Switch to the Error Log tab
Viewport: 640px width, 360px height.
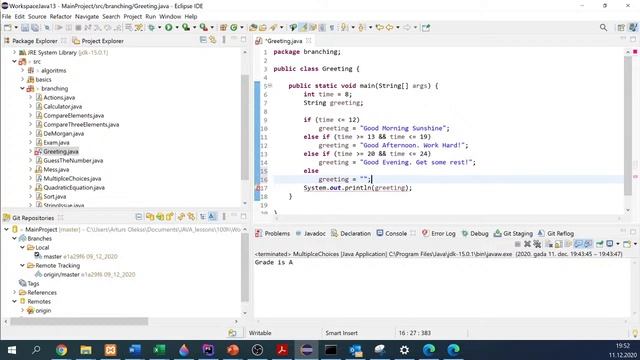coord(439,233)
